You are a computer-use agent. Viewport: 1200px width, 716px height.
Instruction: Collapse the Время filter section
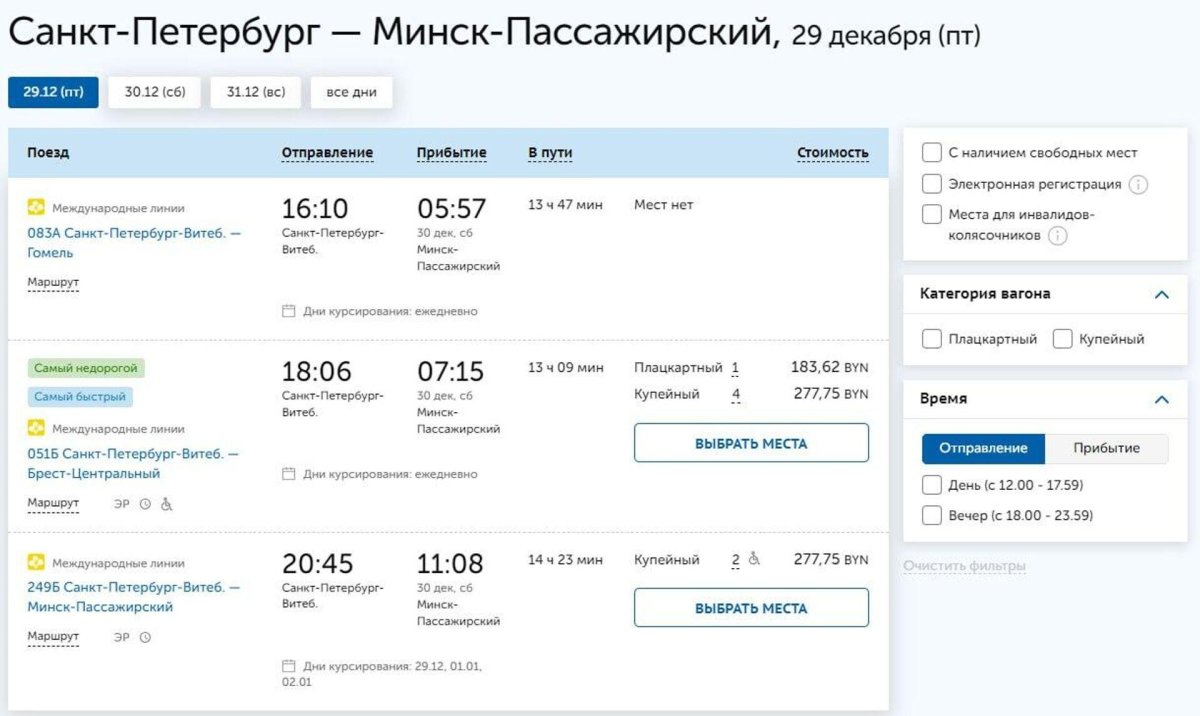[x=1161, y=399]
